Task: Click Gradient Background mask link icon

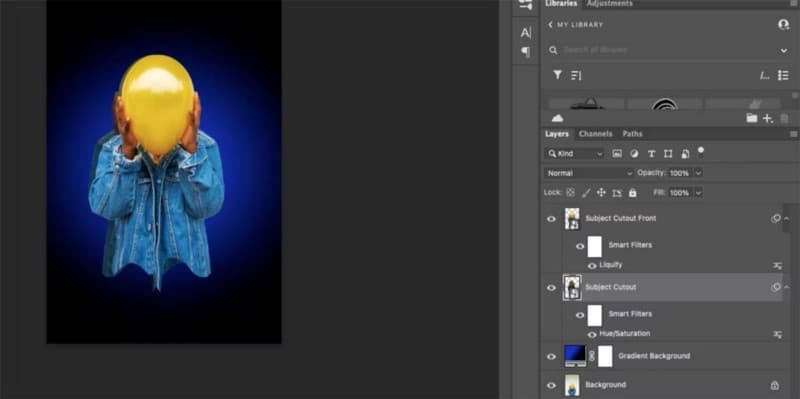Action: point(592,356)
